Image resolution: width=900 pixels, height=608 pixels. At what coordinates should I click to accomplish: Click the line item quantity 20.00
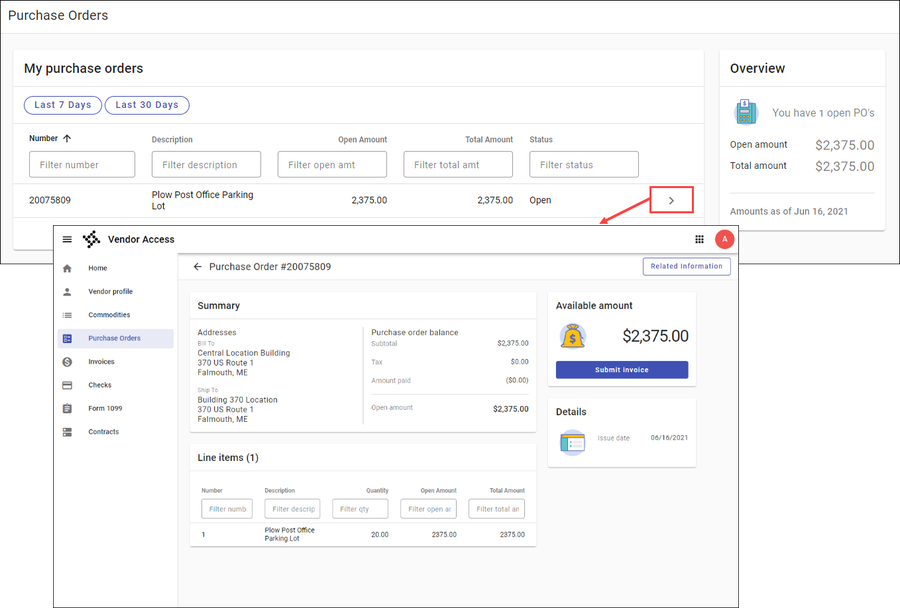pyautogui.click(x=379, y=535)
